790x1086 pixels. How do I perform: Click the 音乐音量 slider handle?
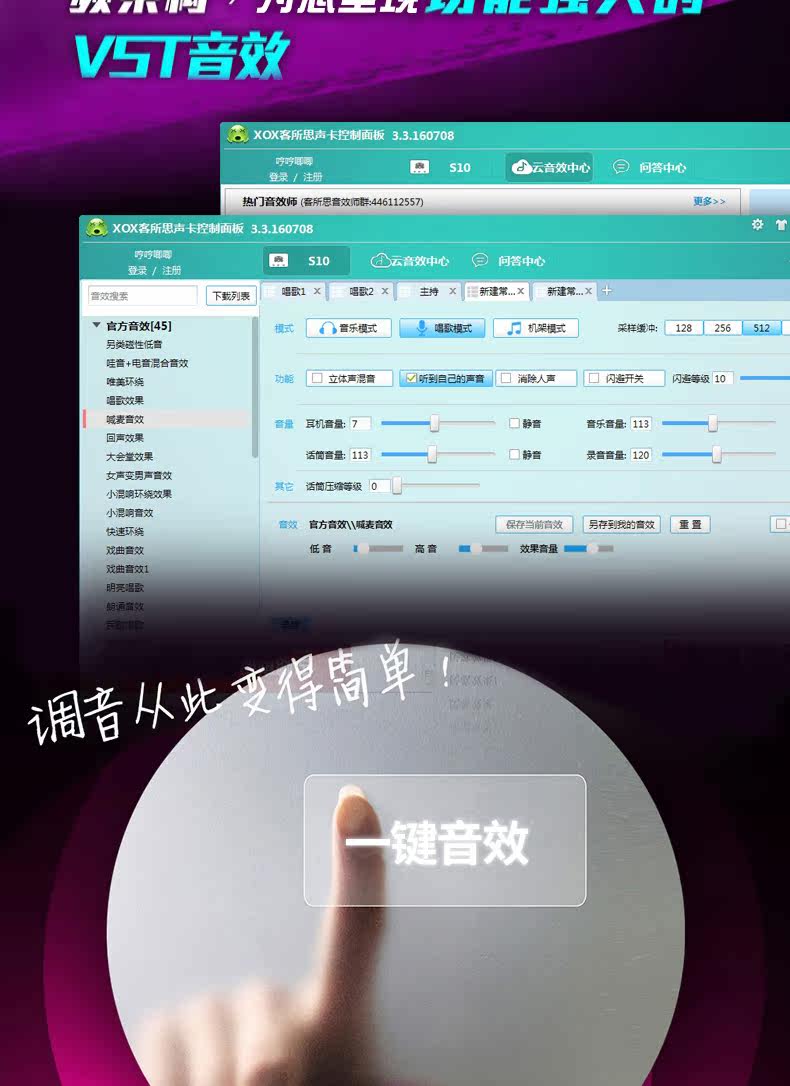(712, 423)
